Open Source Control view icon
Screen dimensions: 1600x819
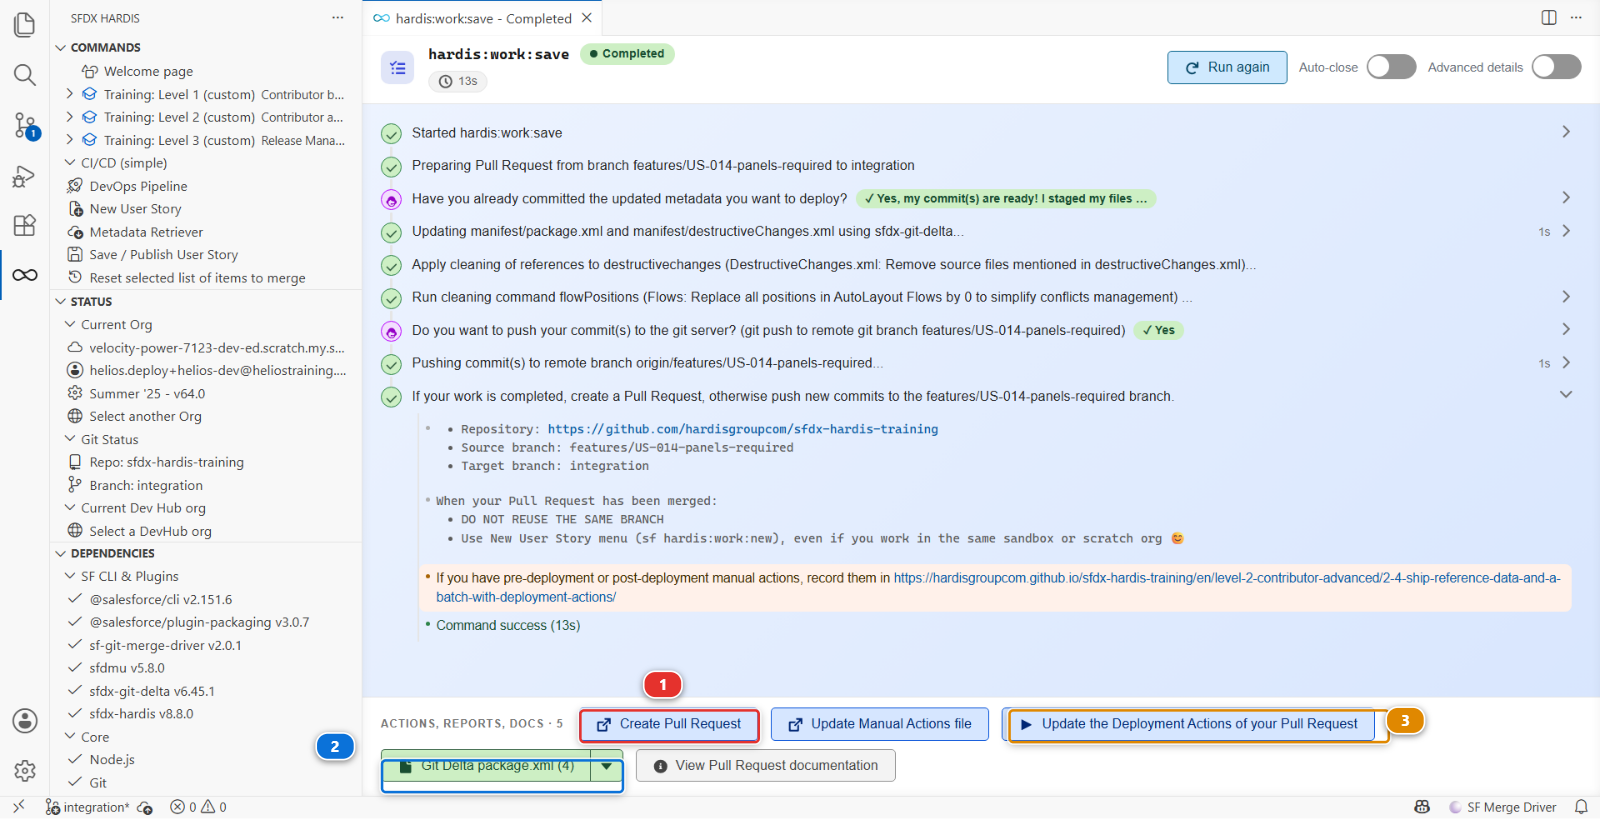click(25, 125)
